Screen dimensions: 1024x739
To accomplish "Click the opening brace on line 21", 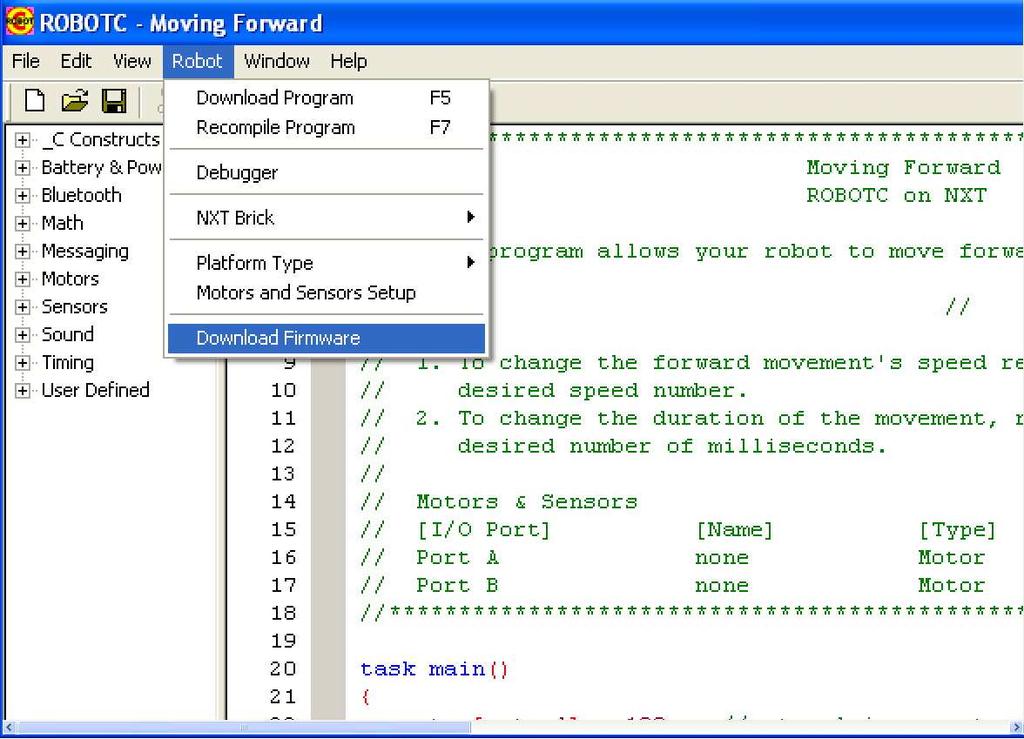I will click(x=366, y=697).
